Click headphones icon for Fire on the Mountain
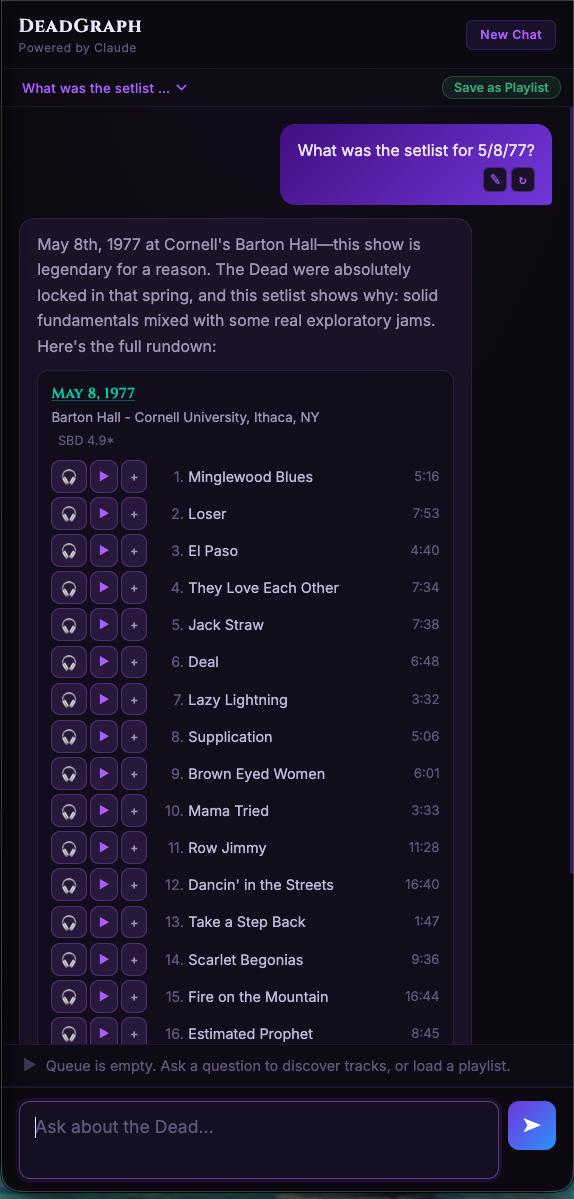Viewport: 574px width, 1199px height. [69, 997]
